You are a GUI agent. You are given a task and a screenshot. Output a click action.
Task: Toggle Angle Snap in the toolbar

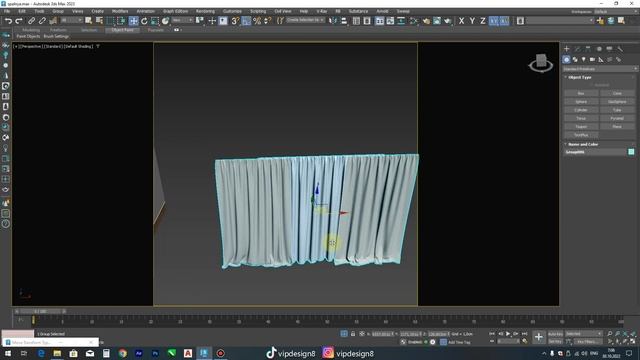click(x=246, y=21)
